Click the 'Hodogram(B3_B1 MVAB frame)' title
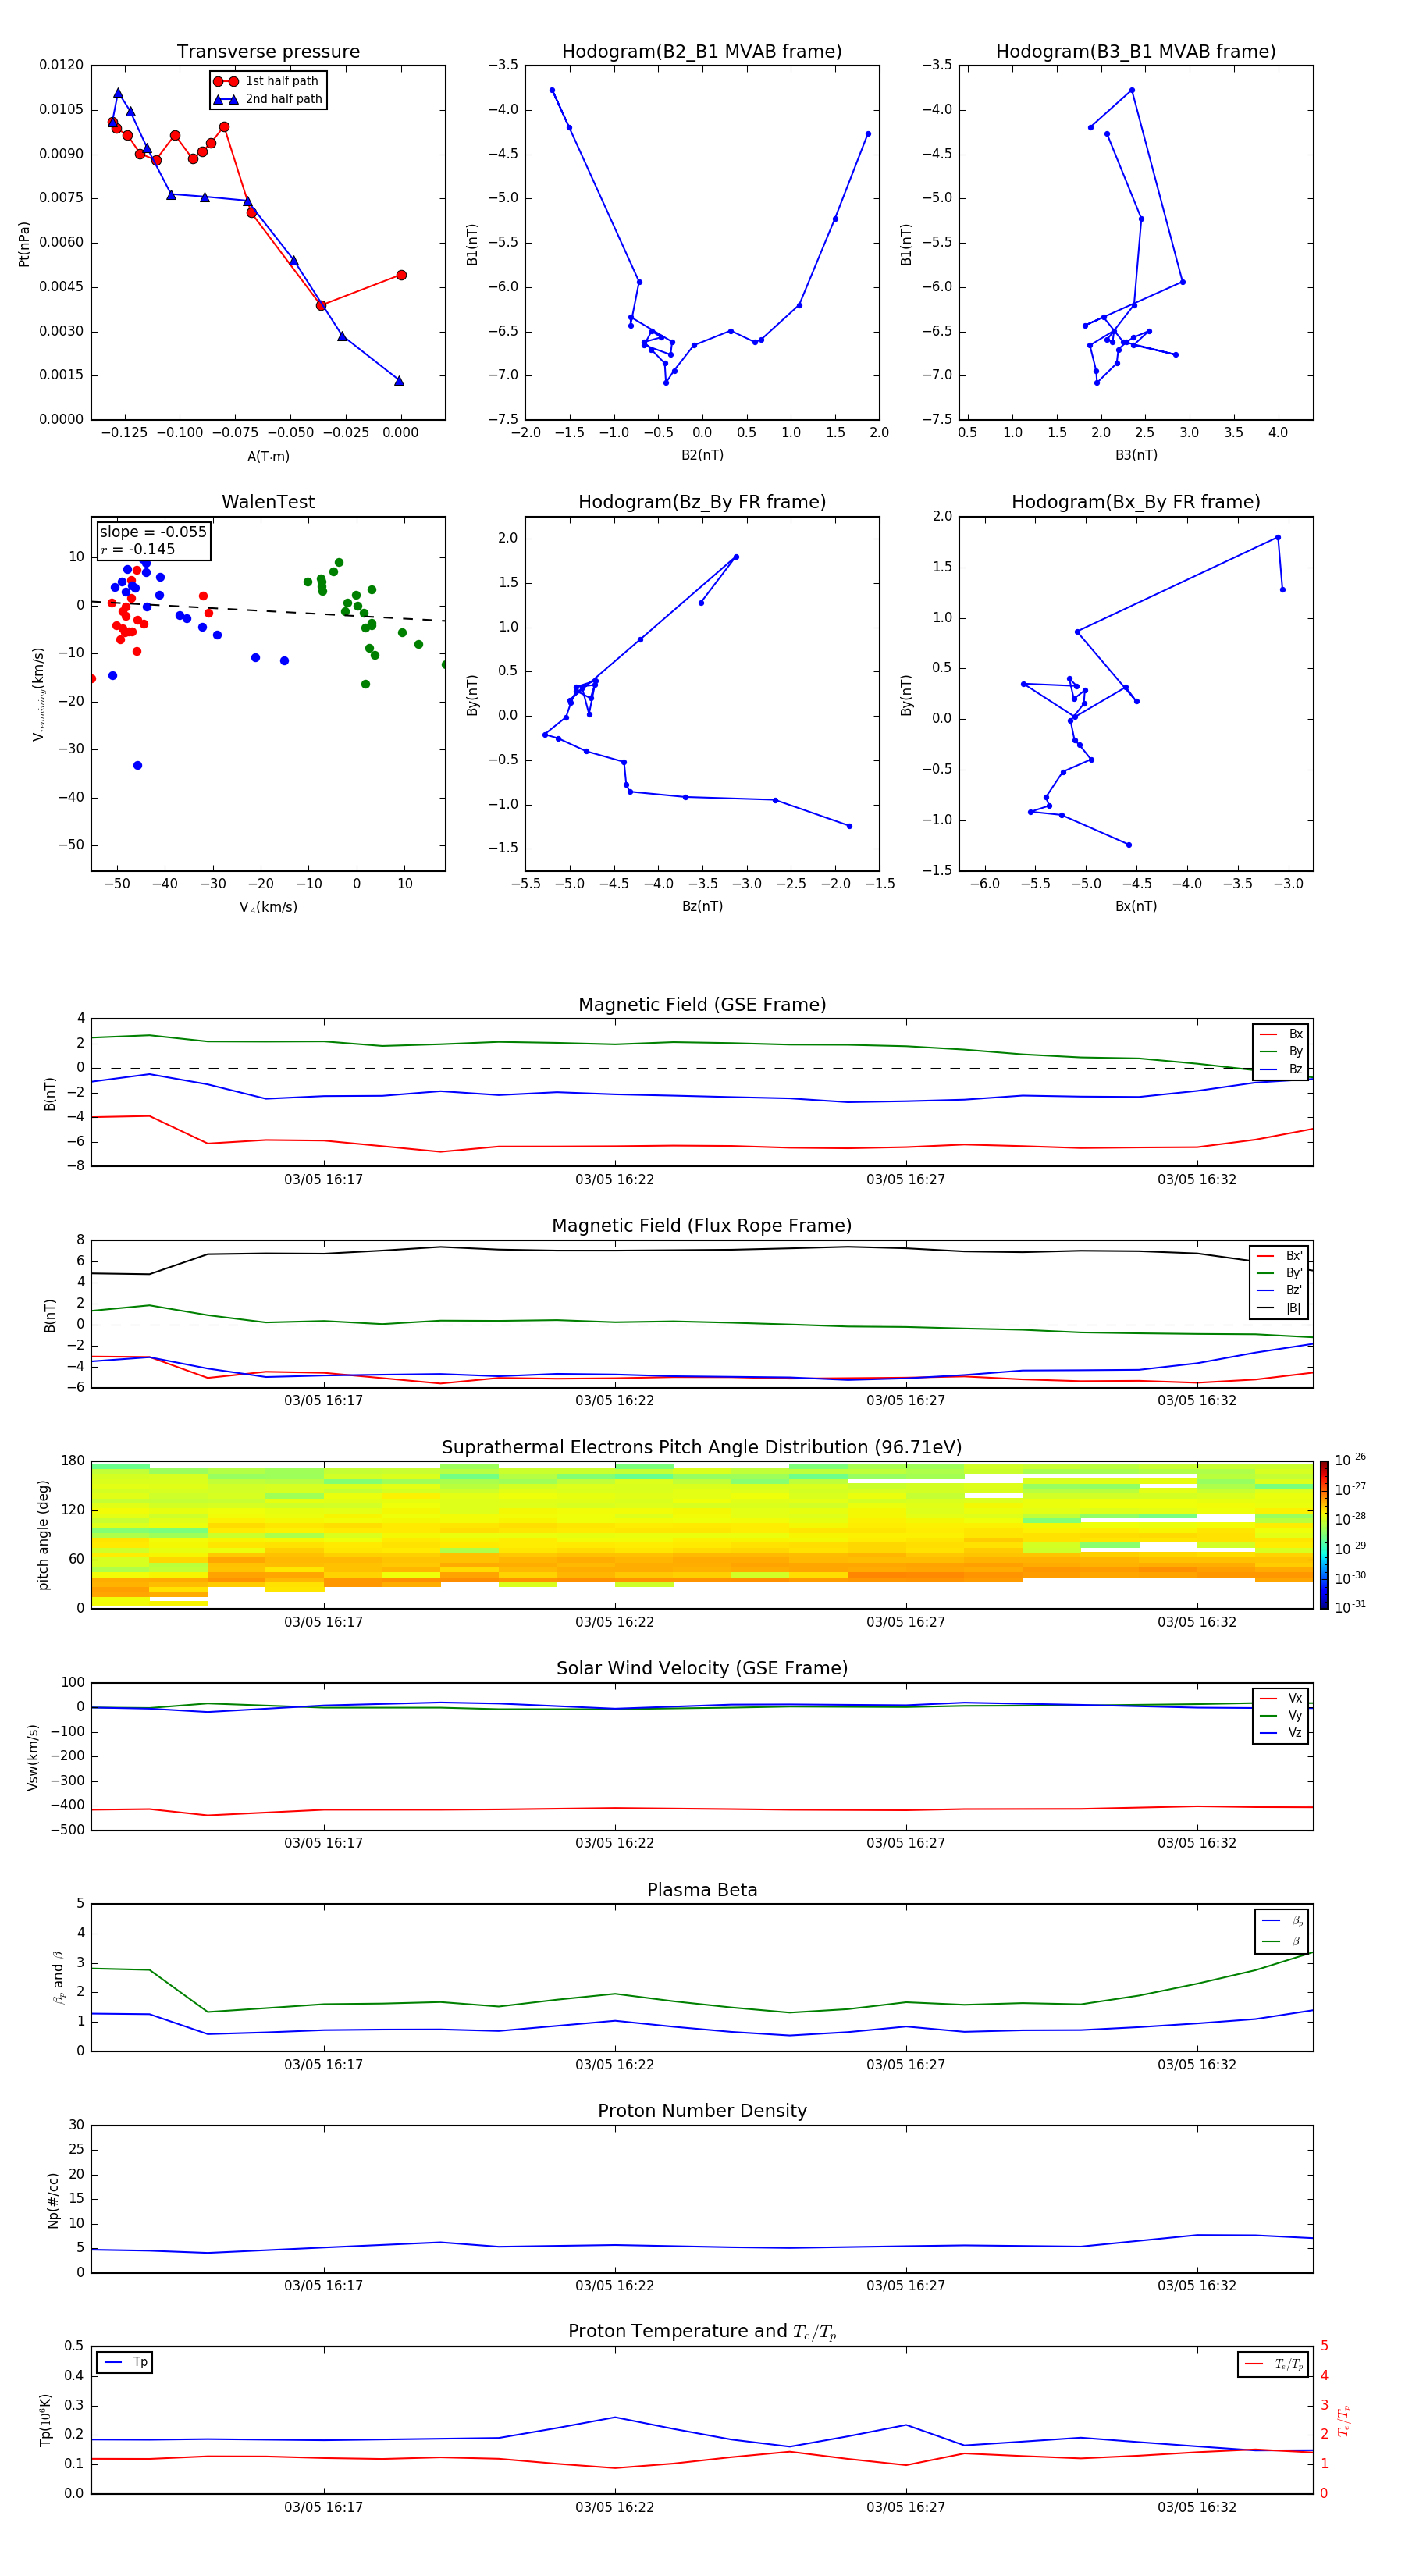This screenshot has height=2576, width=1405. point(1136,52)
